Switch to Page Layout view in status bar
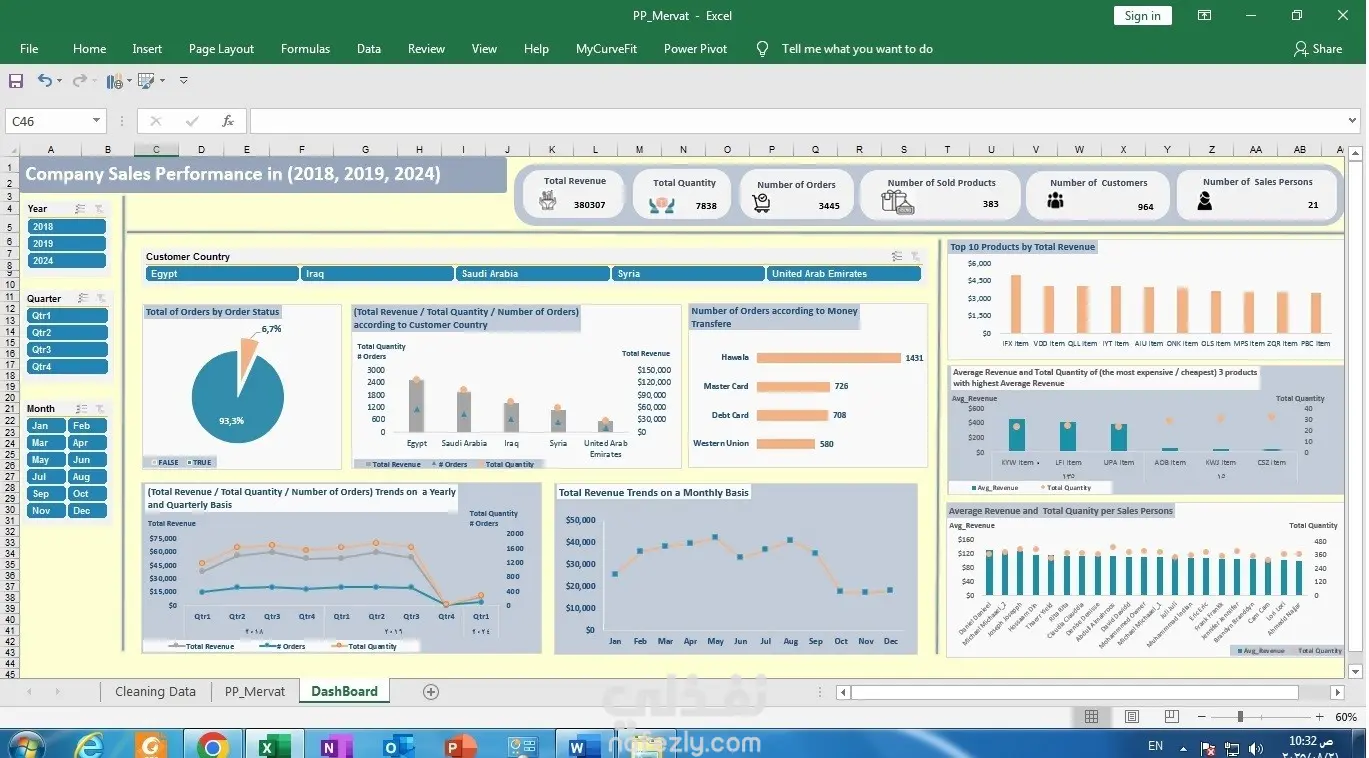1369x758 pixels. 1132,717
